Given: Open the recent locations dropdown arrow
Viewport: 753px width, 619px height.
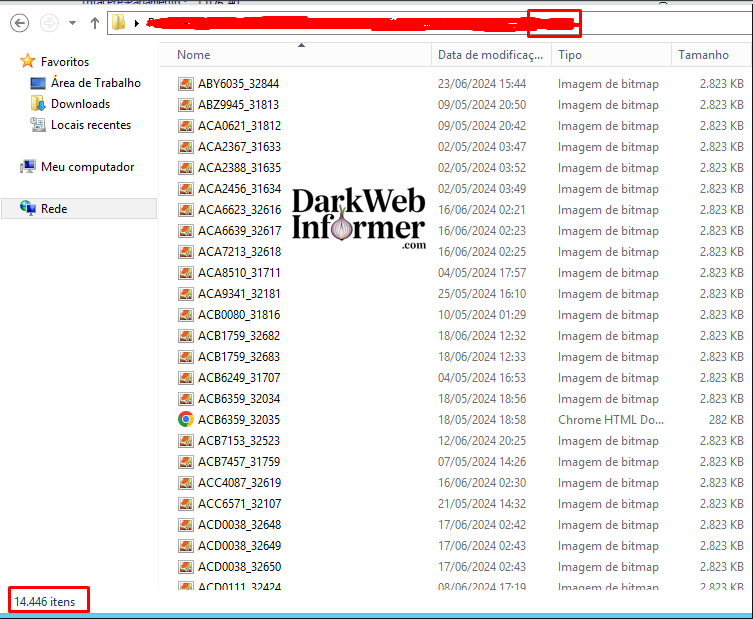Looking at the screenshot, I should 73,23.
